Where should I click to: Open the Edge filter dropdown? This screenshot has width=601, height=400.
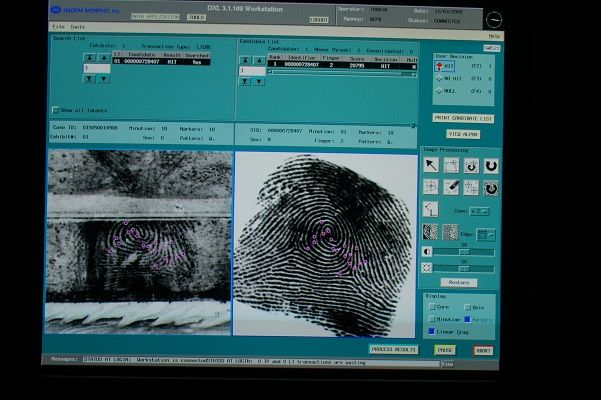(x=486, y=234)
